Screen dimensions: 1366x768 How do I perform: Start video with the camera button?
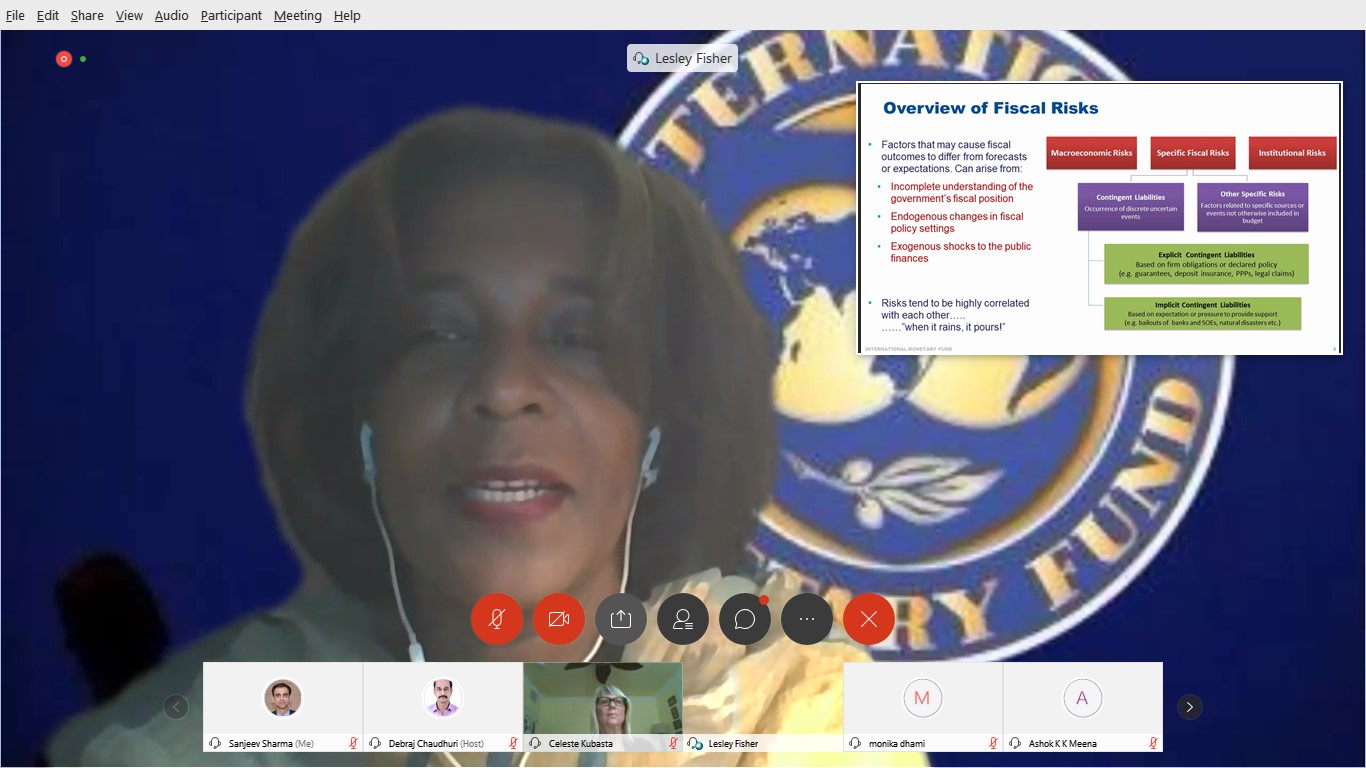558,619
